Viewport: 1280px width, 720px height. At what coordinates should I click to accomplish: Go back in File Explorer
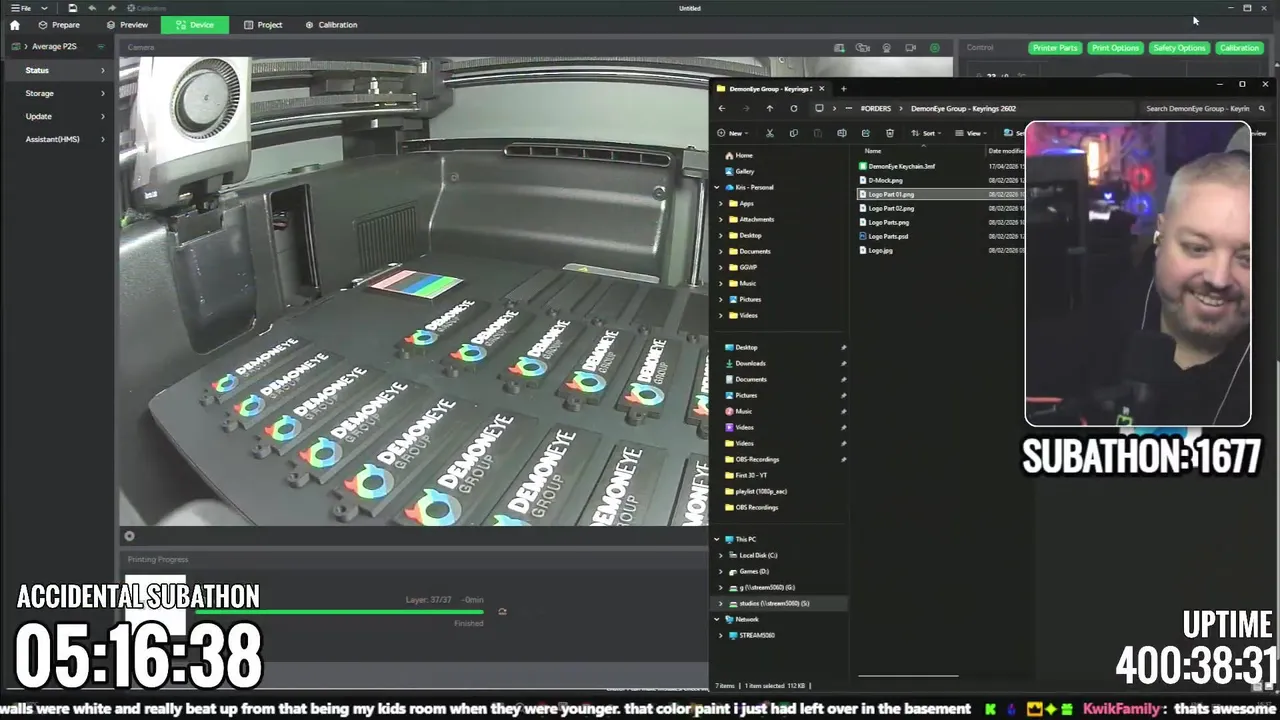click(x=722, y=108)
